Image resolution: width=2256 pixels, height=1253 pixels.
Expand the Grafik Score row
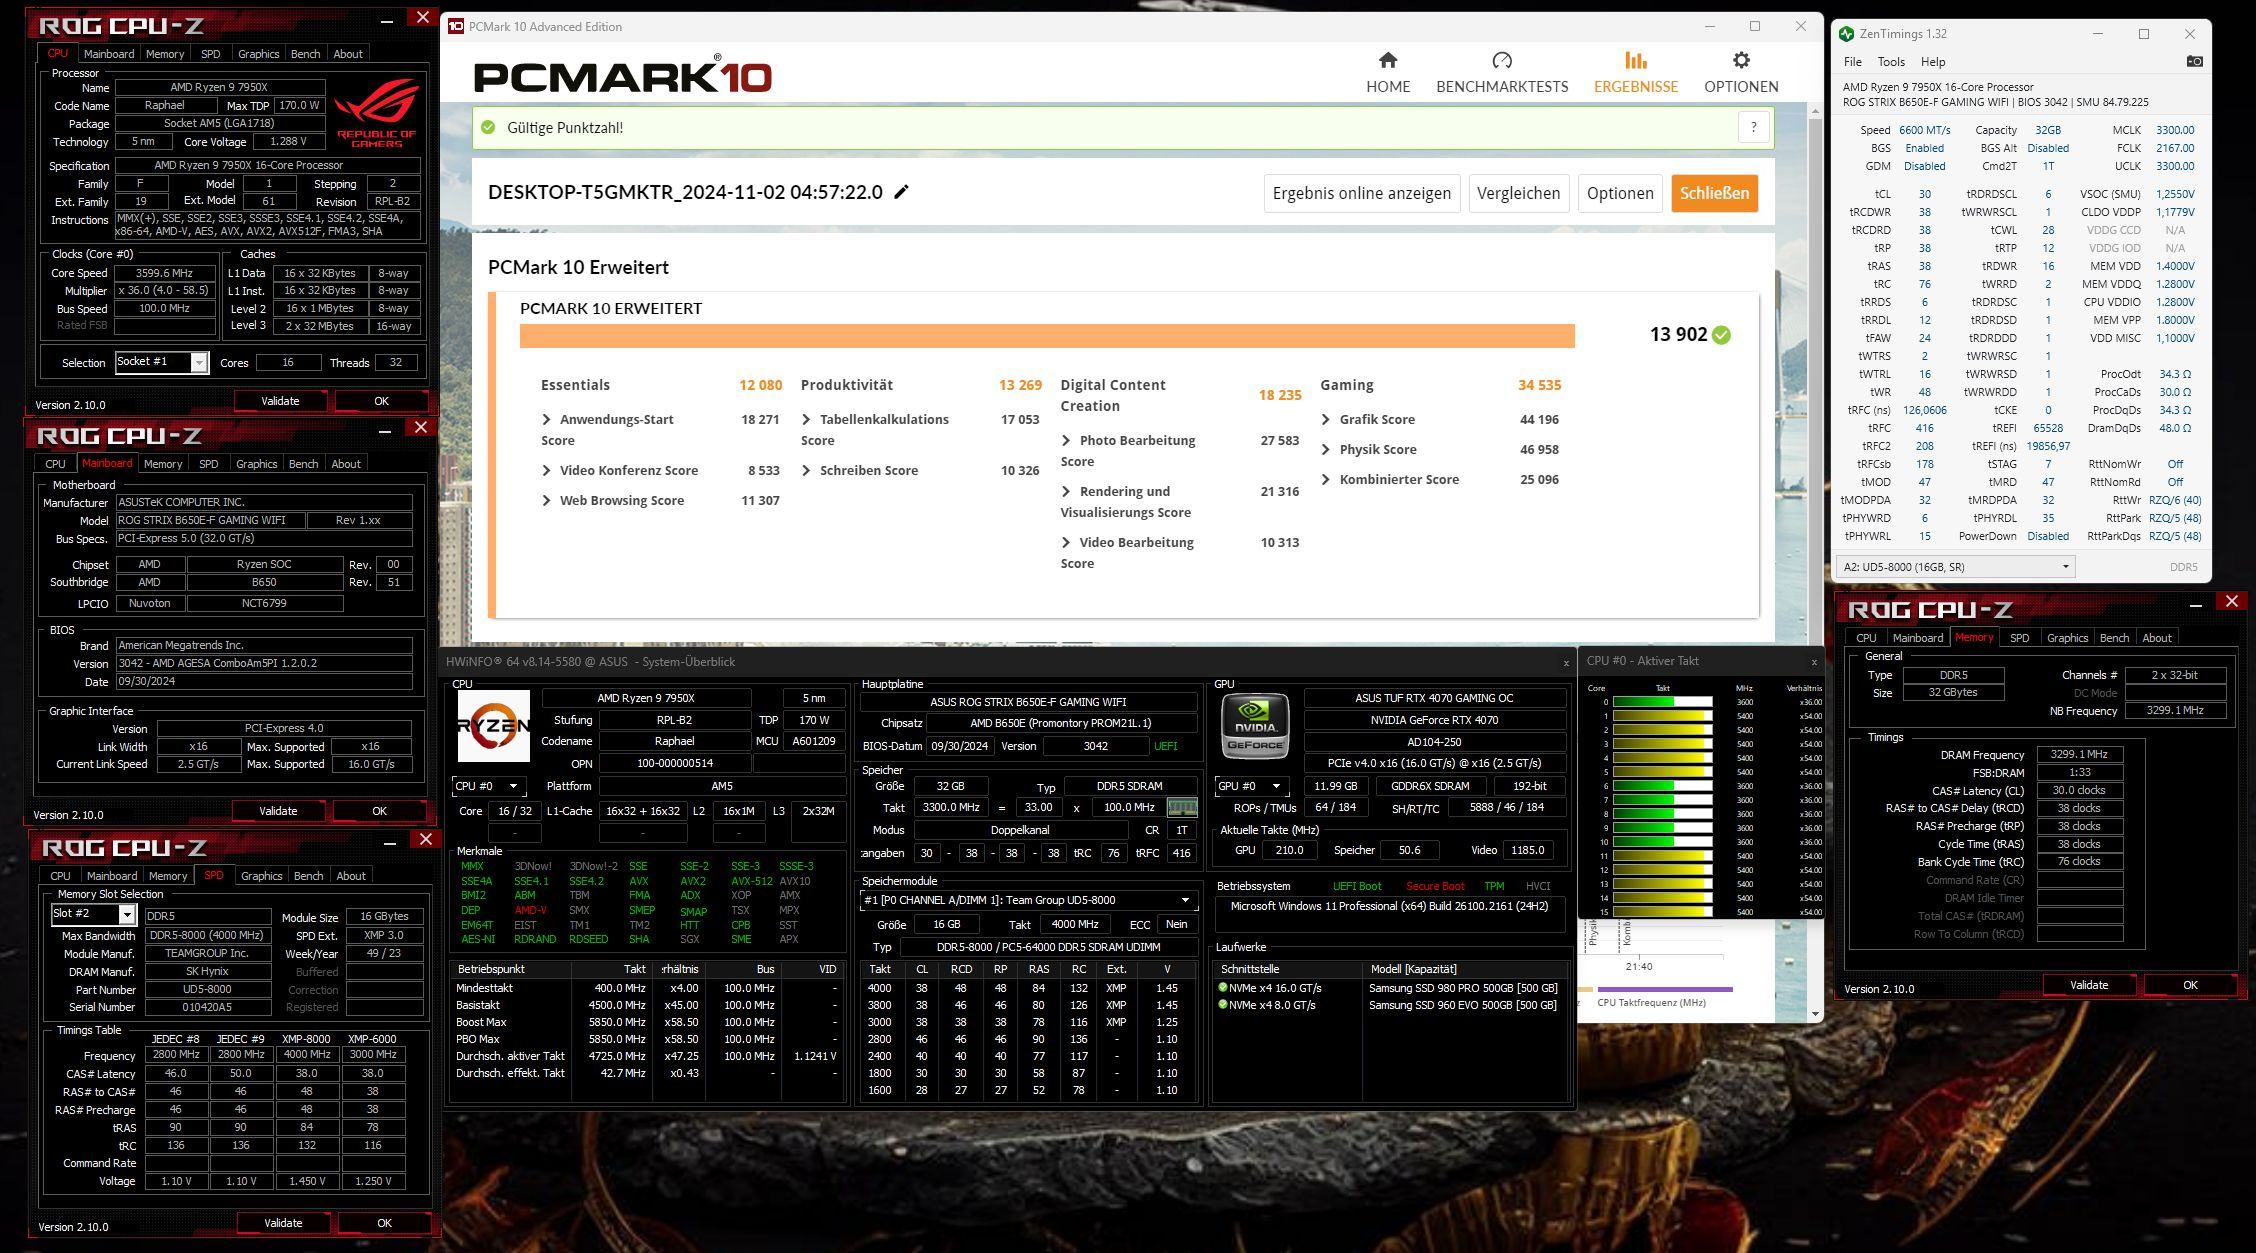pos(1326,420)
